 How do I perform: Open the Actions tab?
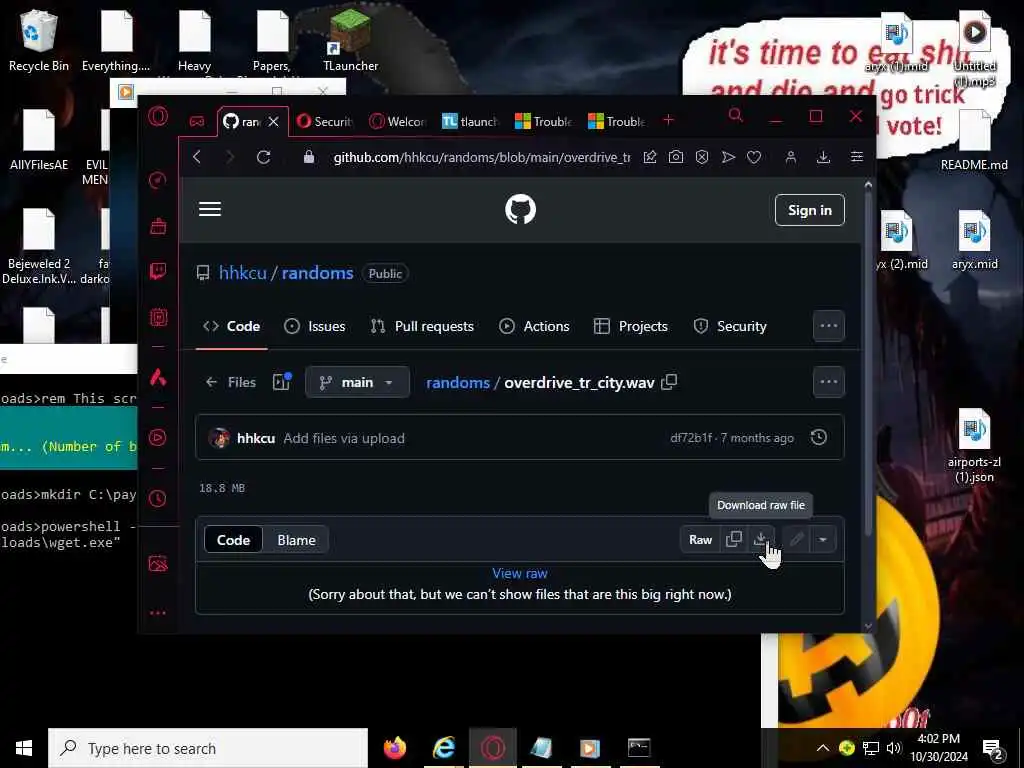tap(534, 326)
